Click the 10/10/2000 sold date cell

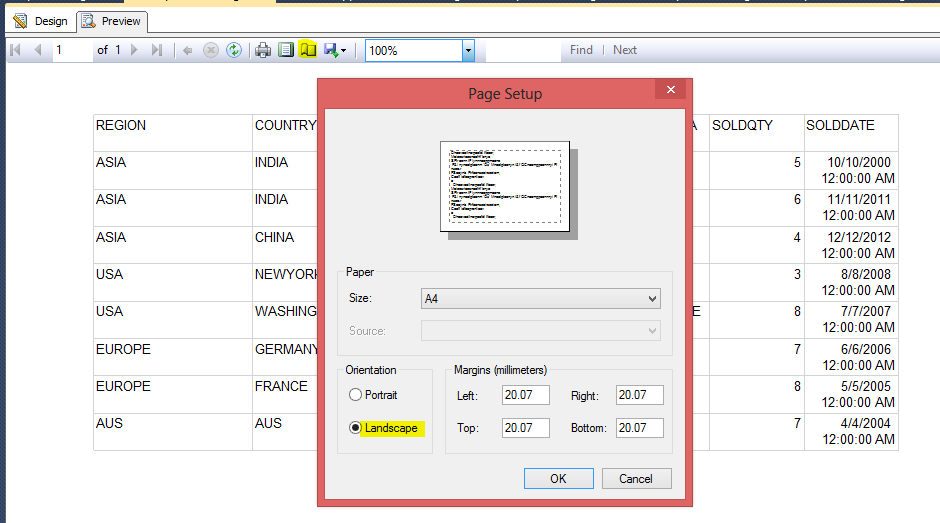[851, 170]
